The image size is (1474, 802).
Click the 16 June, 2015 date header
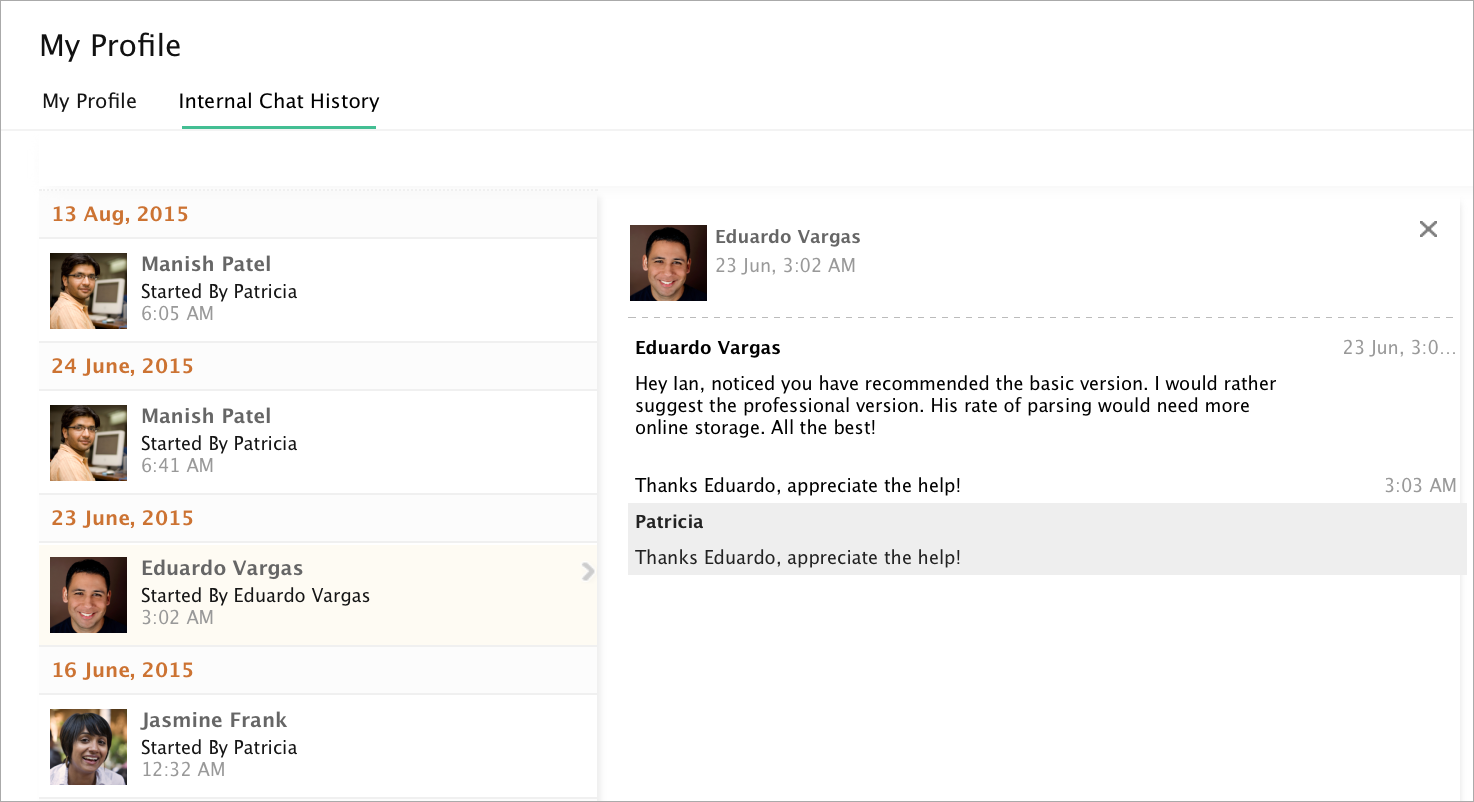(x=122, y=670)
